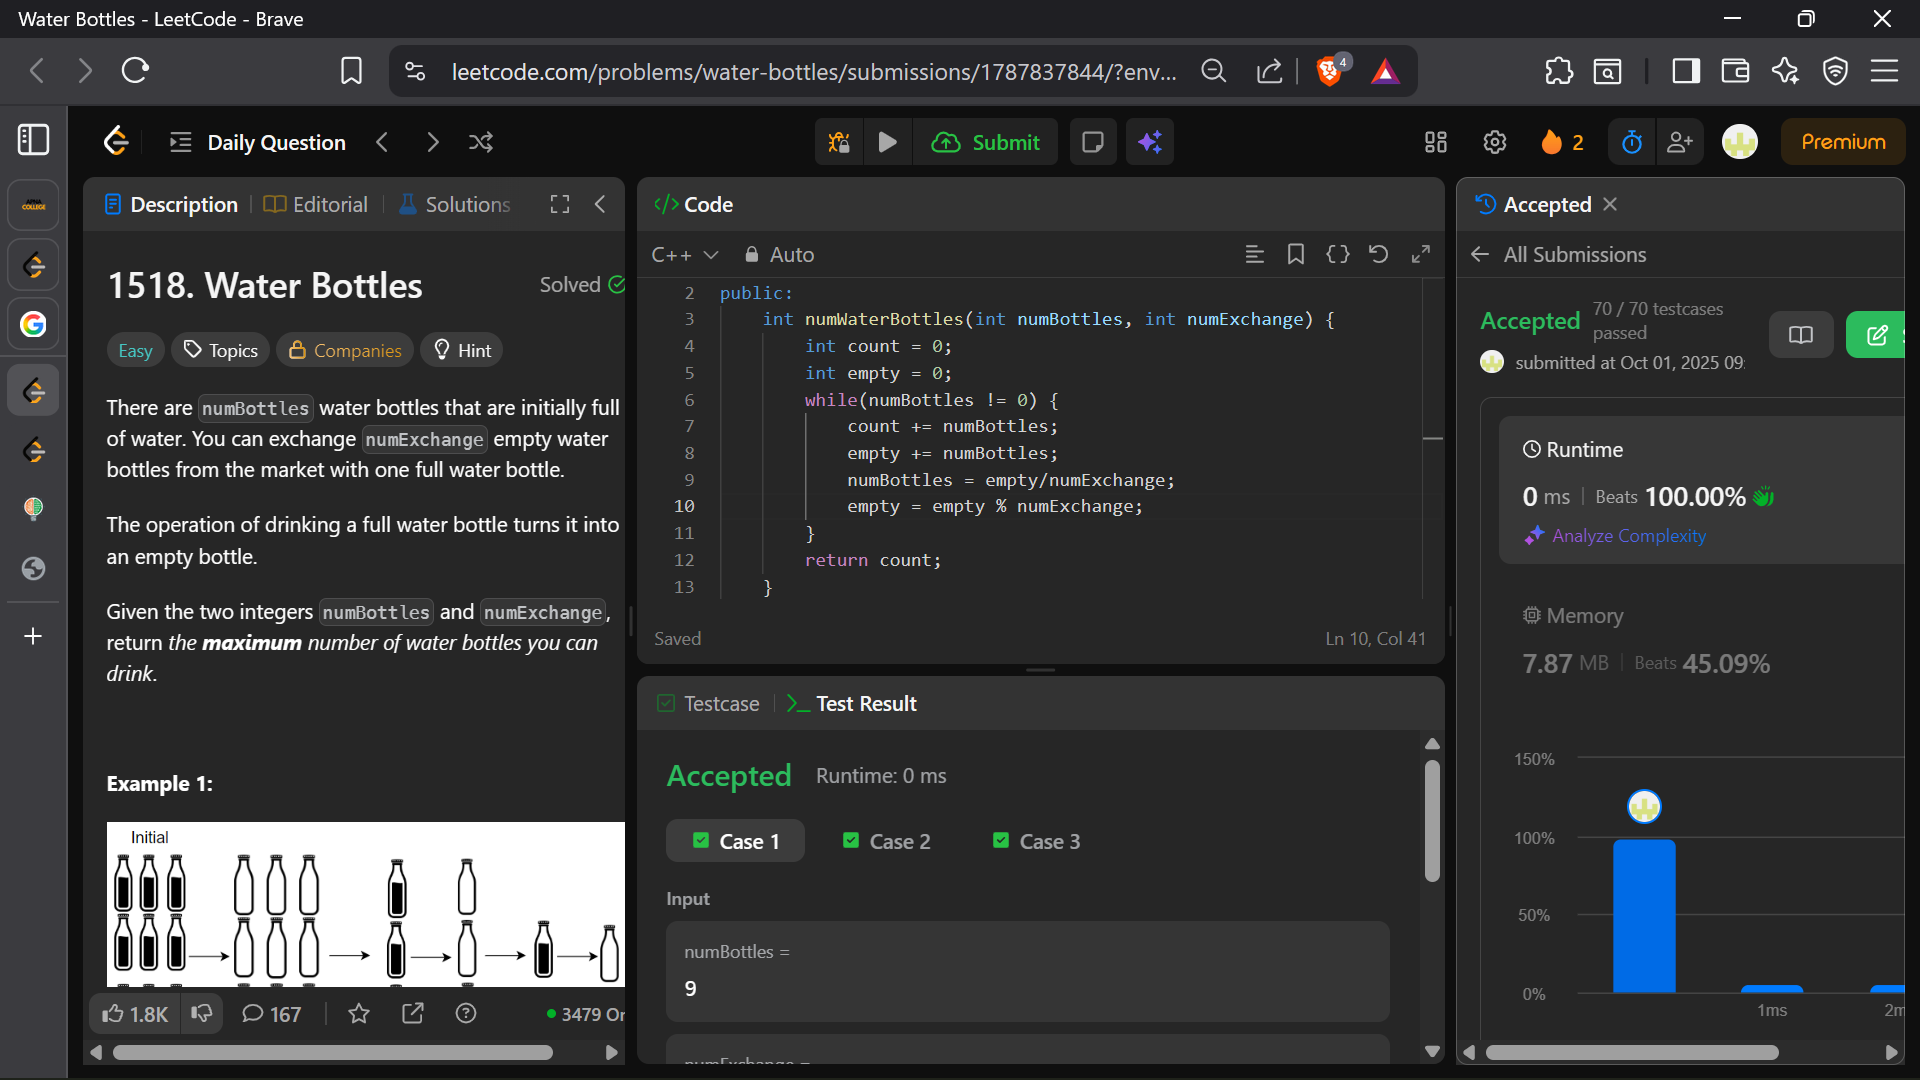This screenshot has width=1920, height=1080.
Task: Click the dislike thumbs-down icon
Action: point(202,1014)
